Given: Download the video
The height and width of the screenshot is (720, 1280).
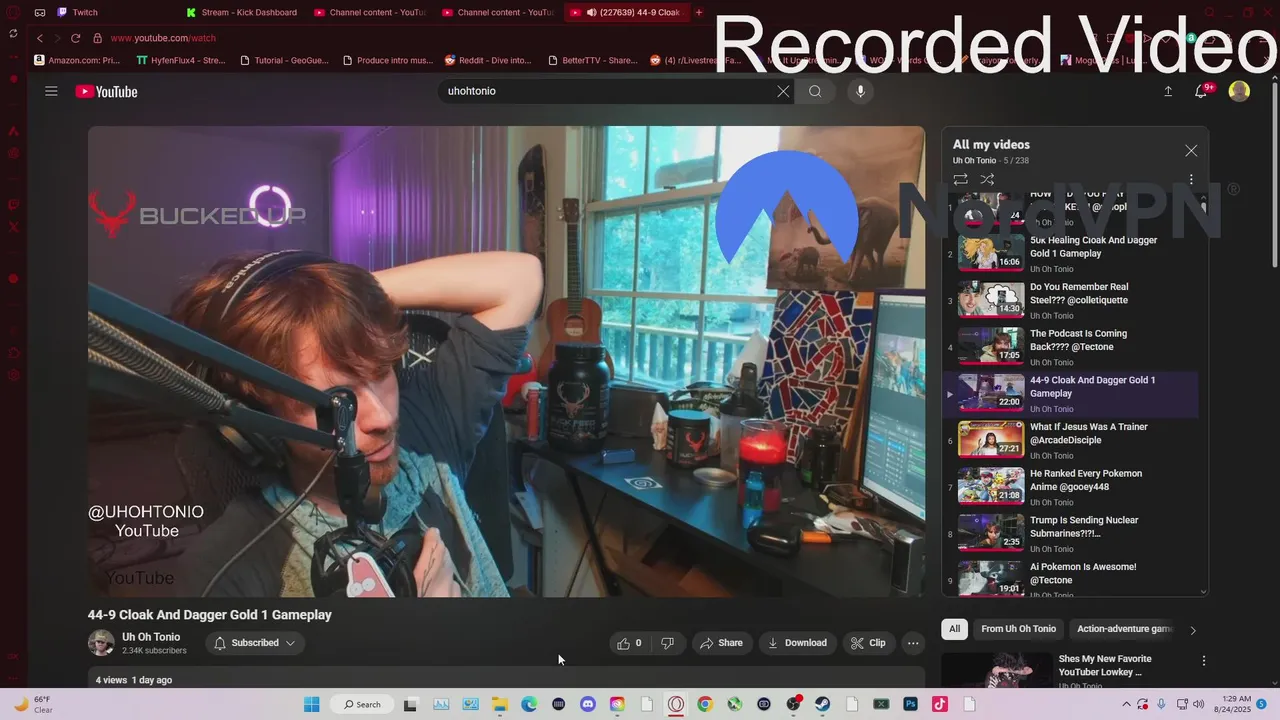Looking at the screenshot, I should coord(797,643).
